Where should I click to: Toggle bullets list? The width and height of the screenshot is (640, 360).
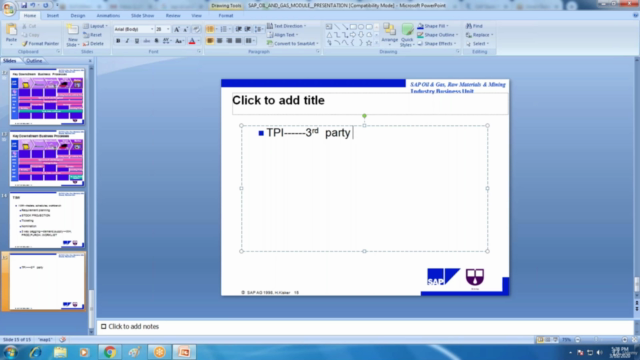click(x=210, y=29)
